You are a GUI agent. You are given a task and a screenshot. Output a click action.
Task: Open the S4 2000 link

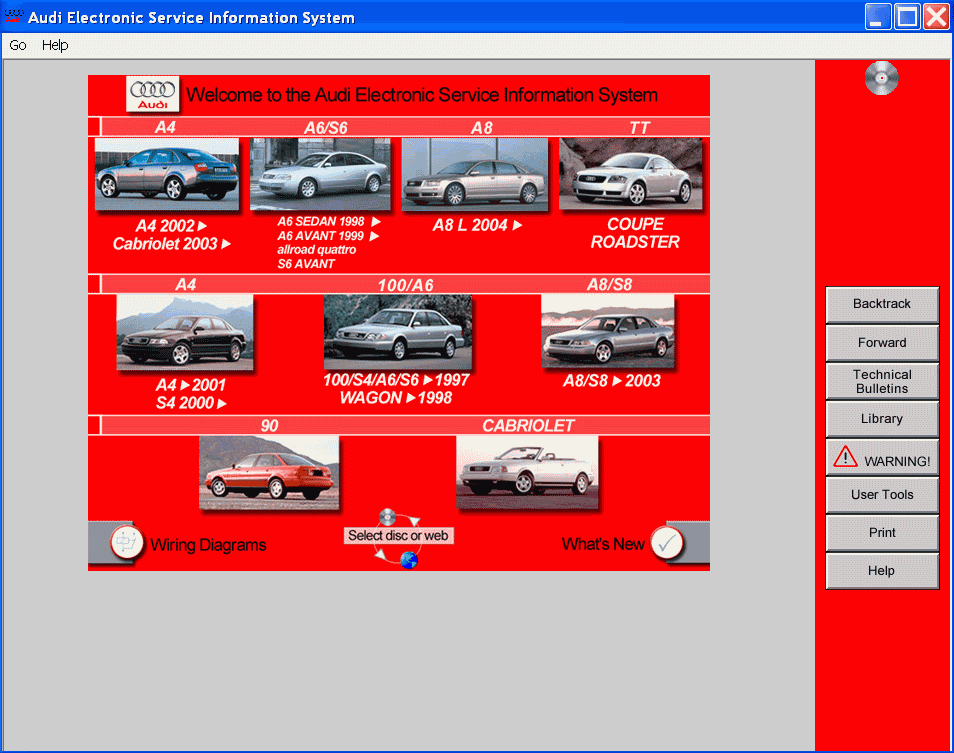pyautogui.click(x=191, y=403)
